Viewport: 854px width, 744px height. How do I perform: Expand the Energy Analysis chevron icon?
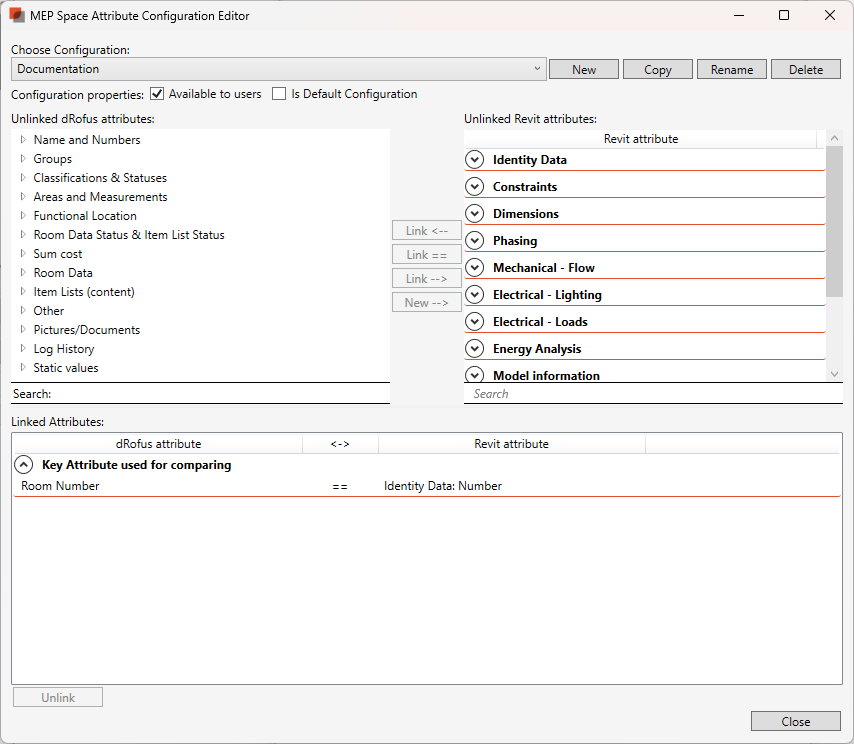[475, 349]
